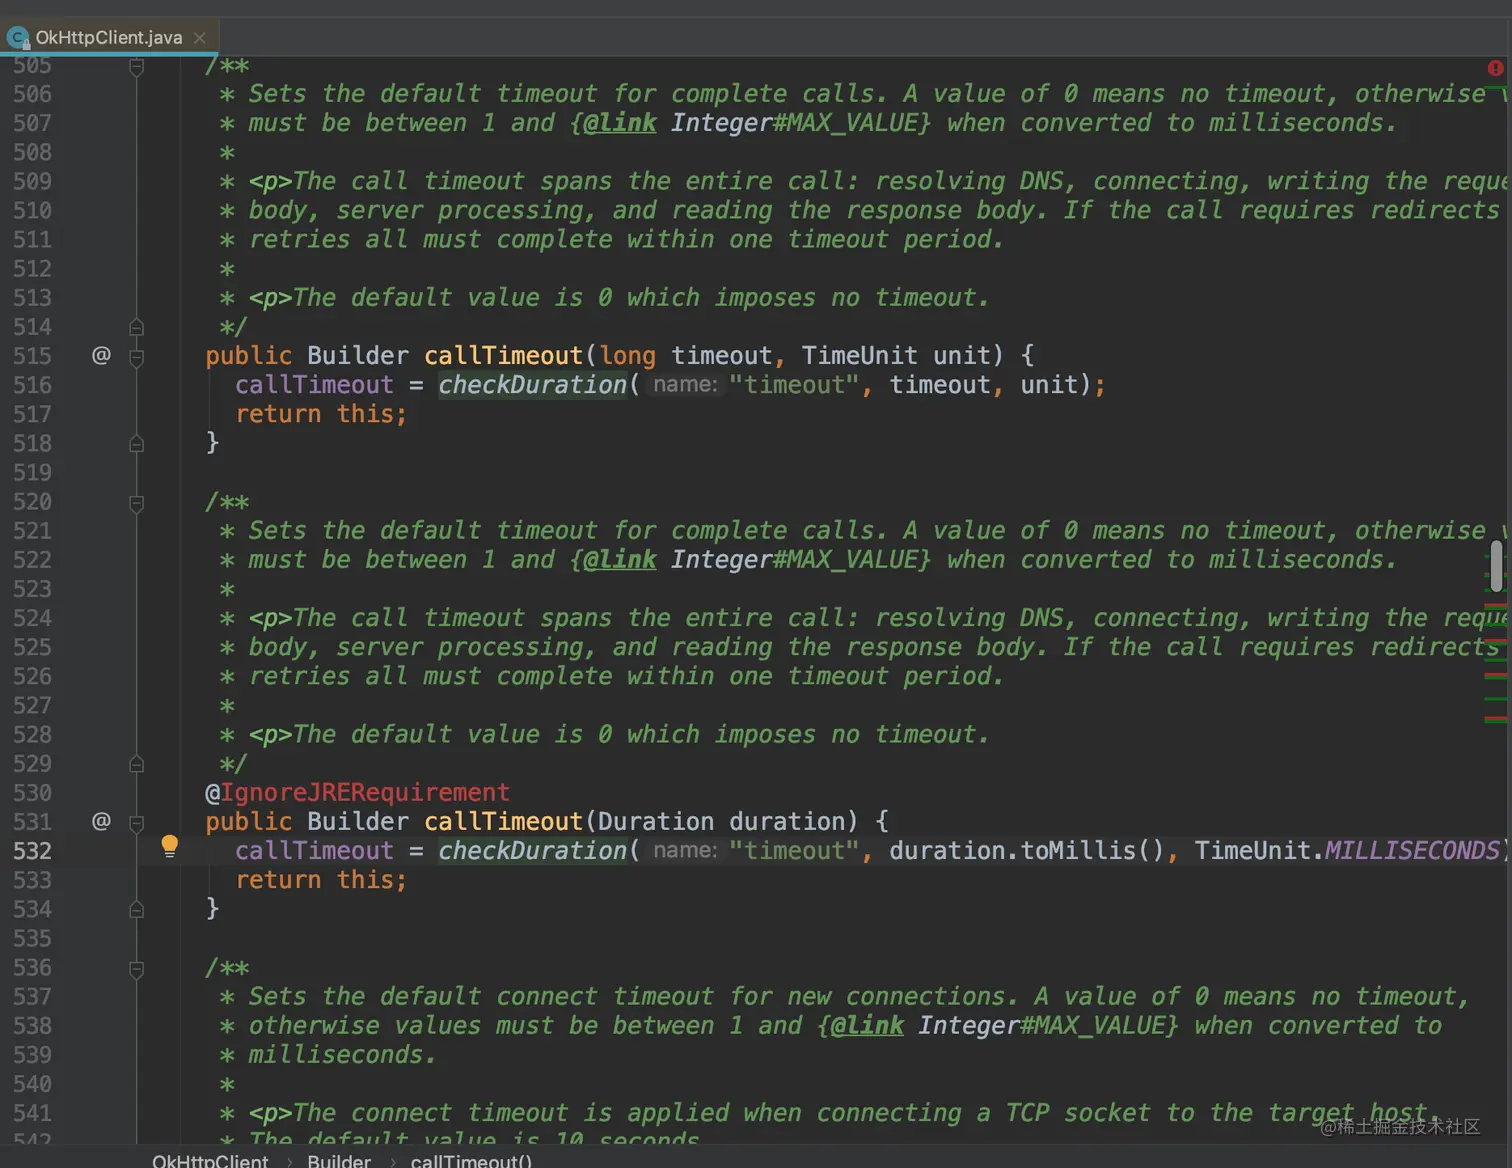Click Duration parameter type on line 531
This screenshot has width=1512, height=1168.
(x=656, y=822)
